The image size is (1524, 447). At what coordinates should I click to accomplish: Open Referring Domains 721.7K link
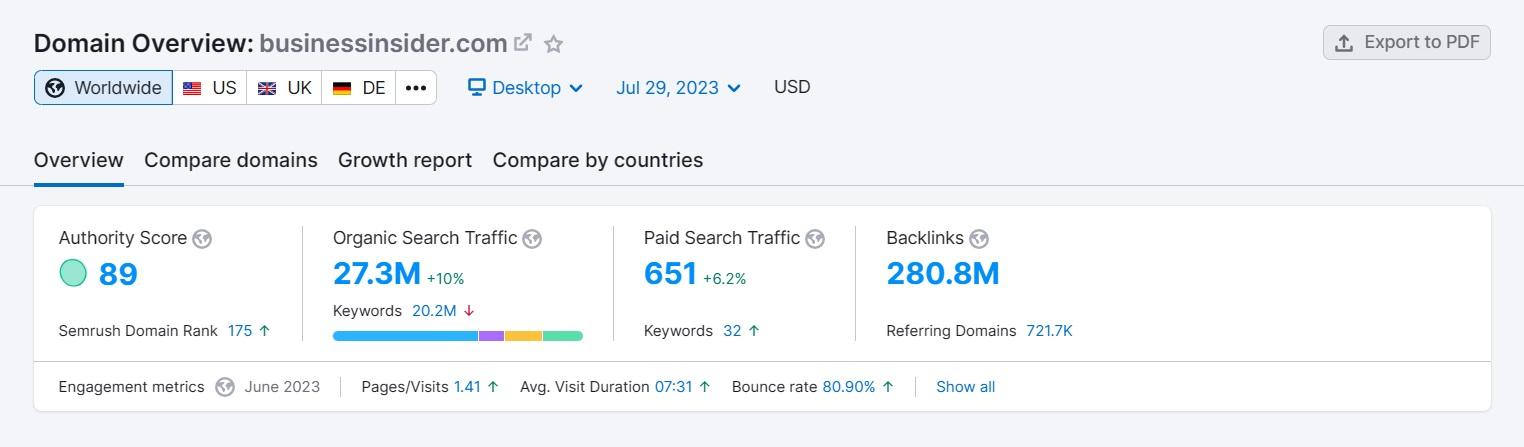click(1049, 331)
